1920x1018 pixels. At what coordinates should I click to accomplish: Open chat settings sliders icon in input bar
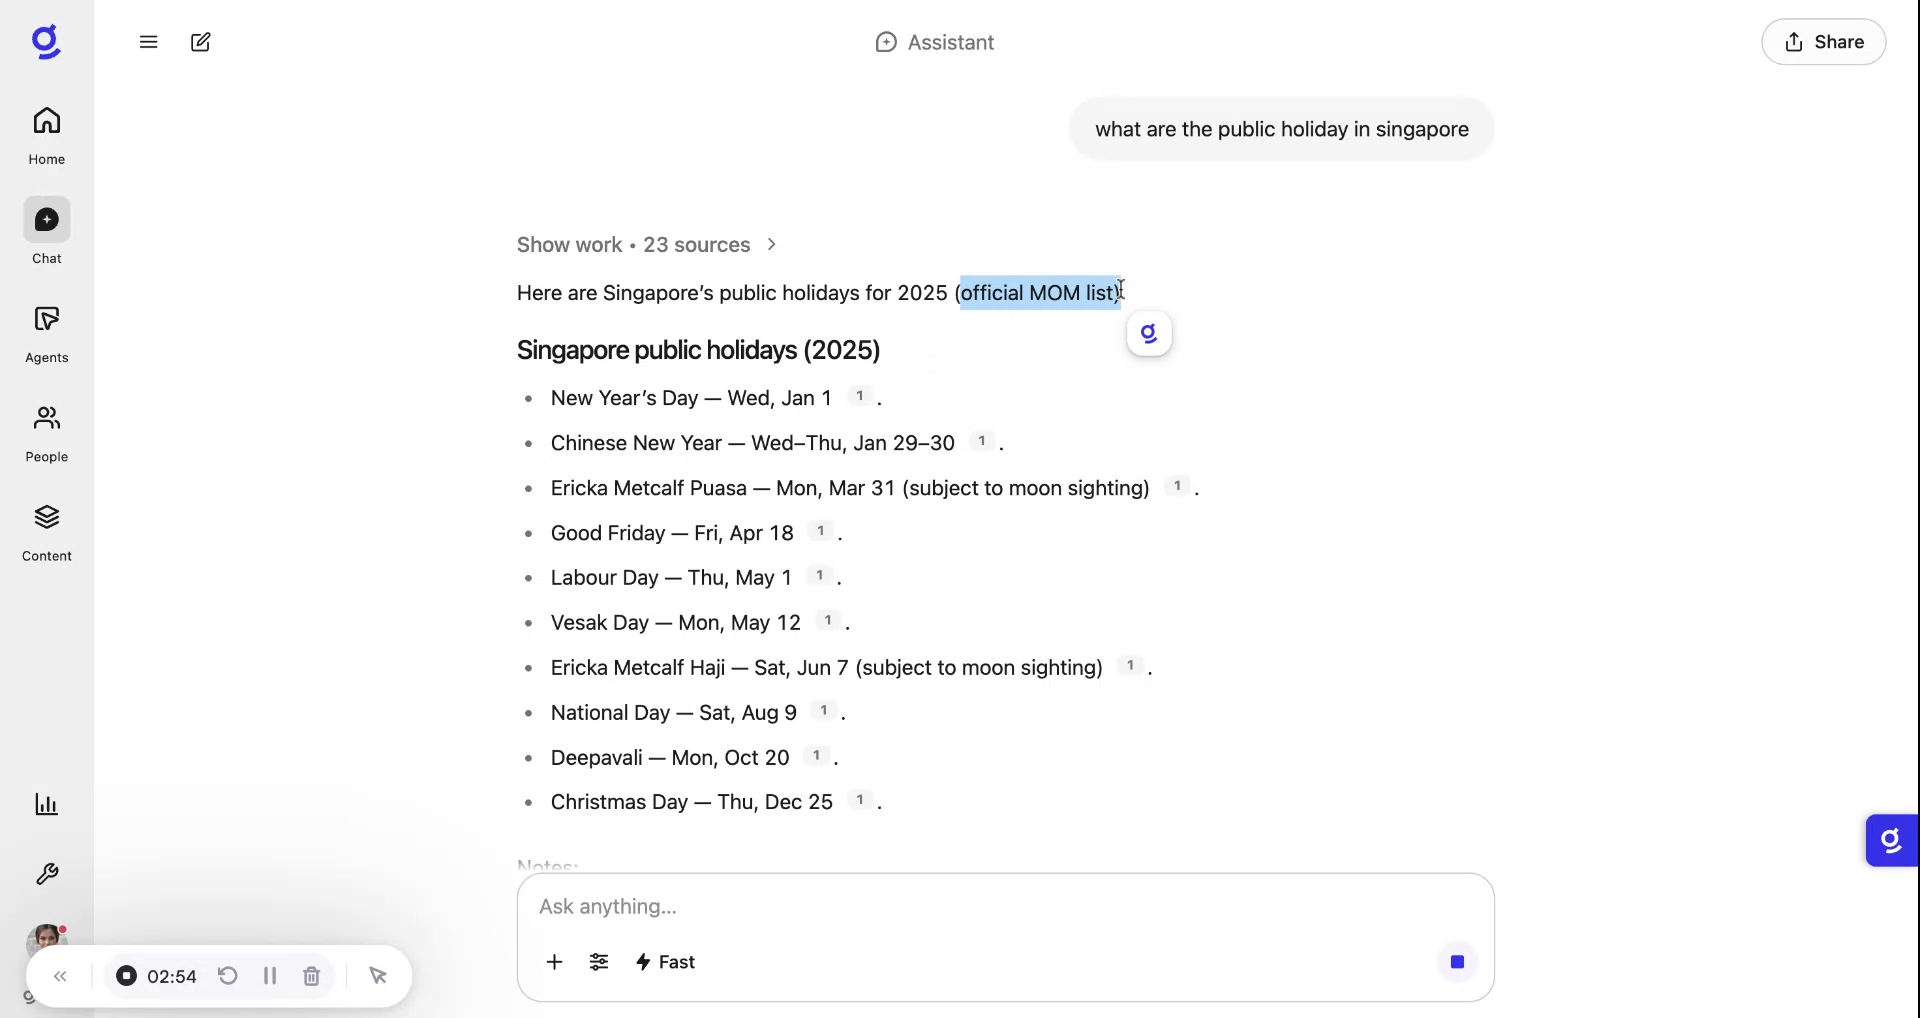[x=599, y=962]
